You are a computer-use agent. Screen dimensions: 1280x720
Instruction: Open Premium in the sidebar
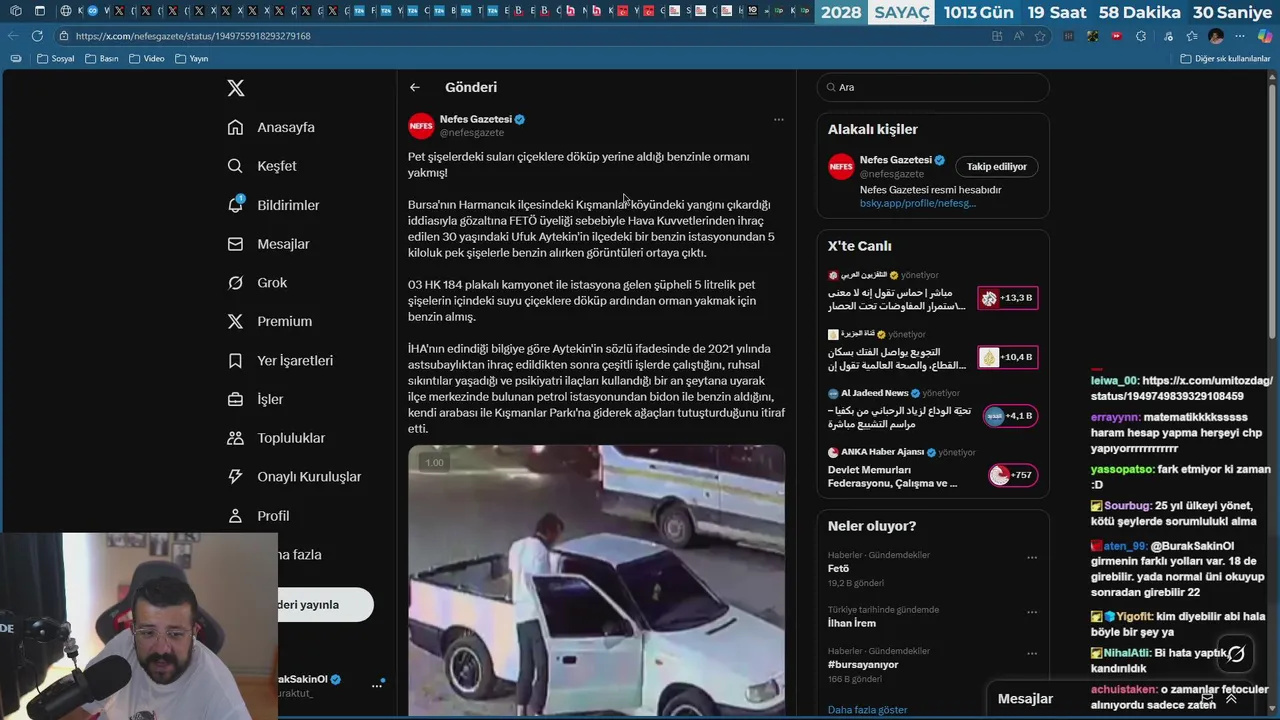click(270, 321)
